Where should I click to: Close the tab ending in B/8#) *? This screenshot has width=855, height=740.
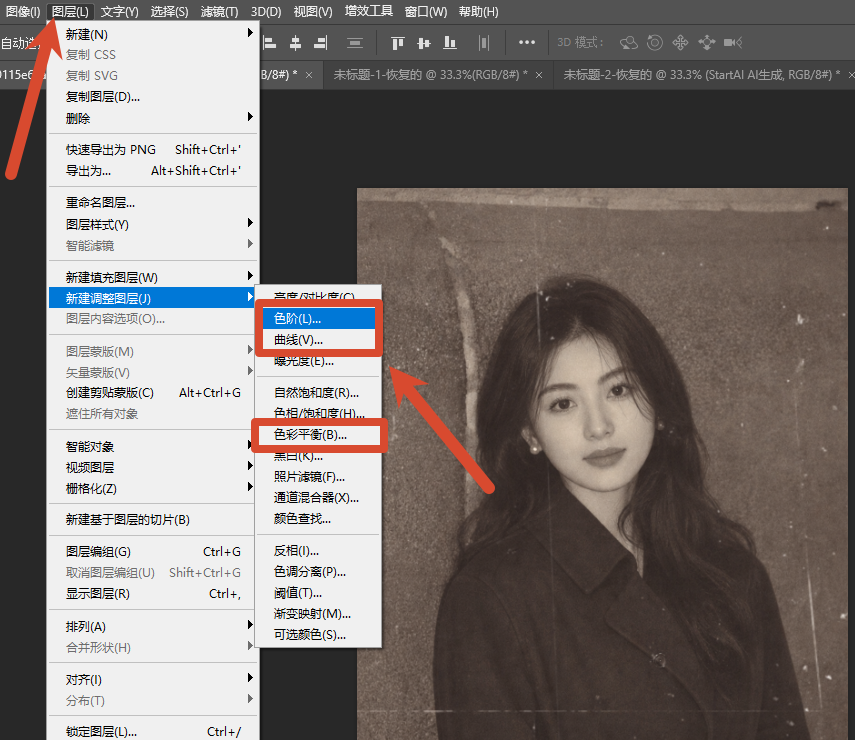pos(309,75)
